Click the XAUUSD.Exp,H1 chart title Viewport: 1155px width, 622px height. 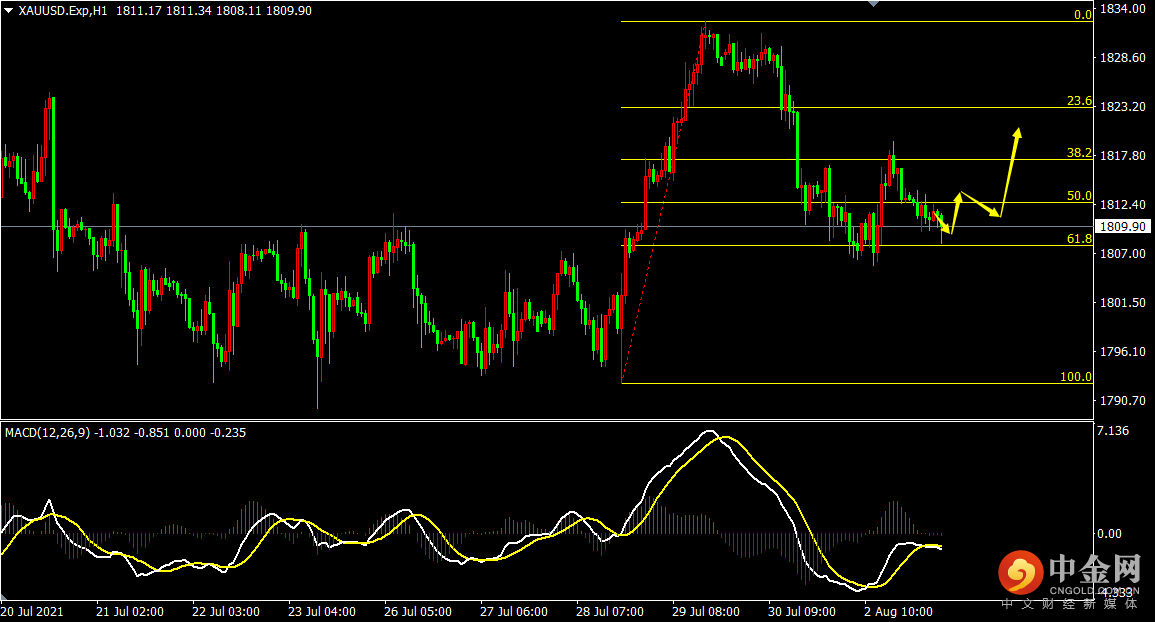(63, 11)
